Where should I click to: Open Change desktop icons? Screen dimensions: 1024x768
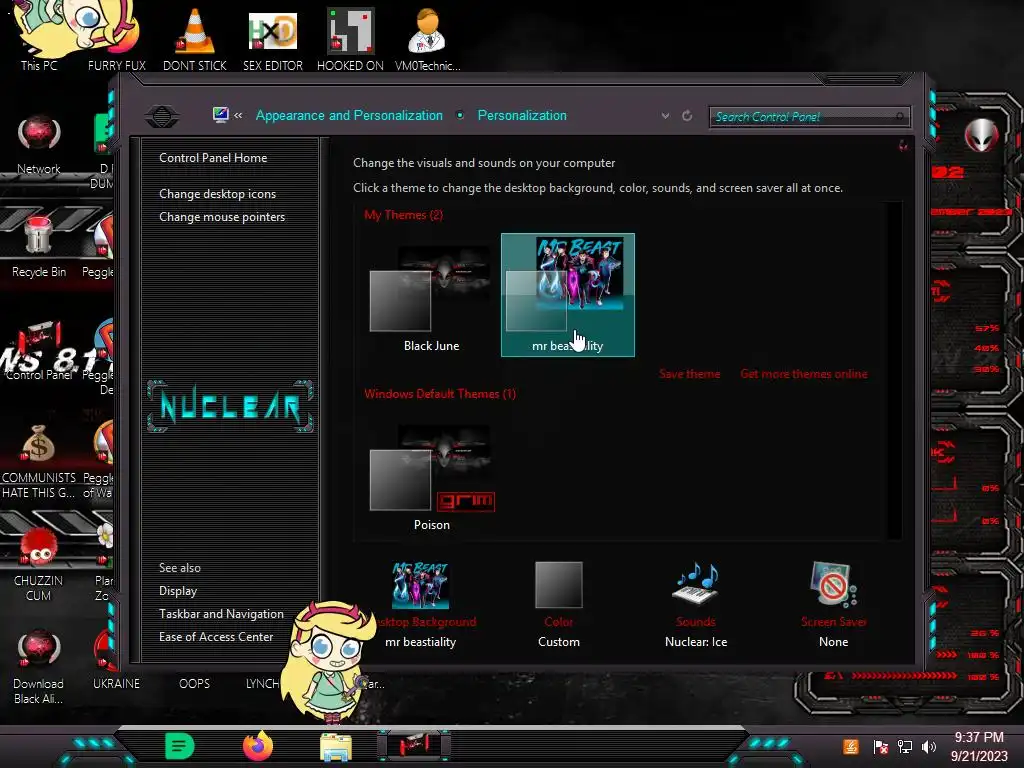217,194
